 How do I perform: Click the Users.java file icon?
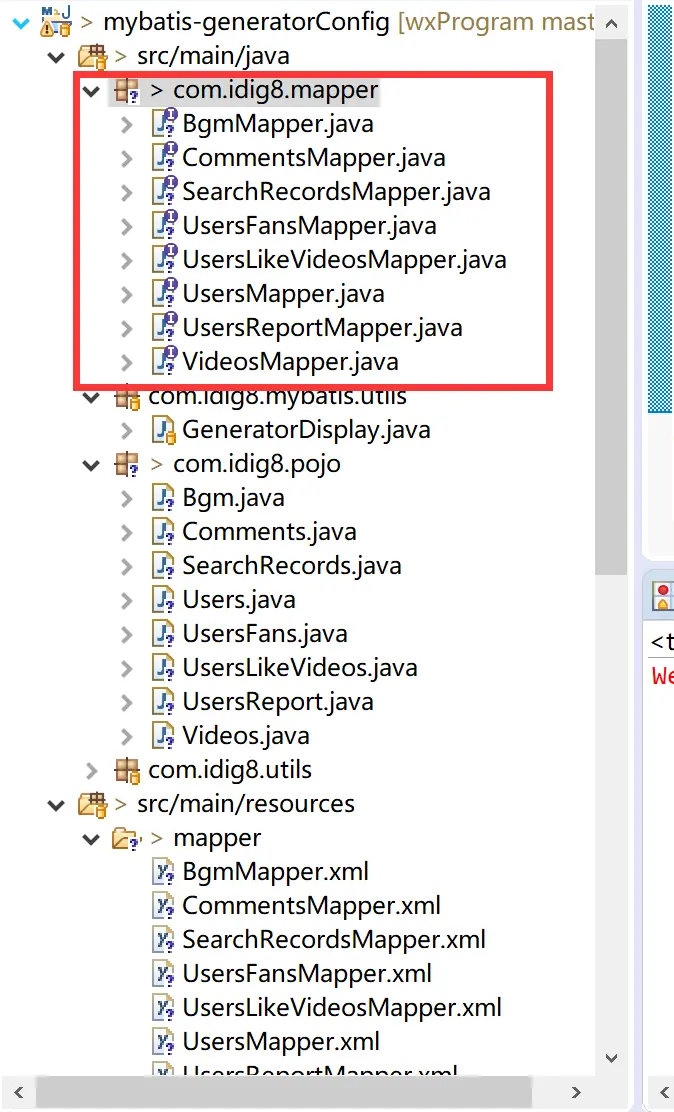164,600
